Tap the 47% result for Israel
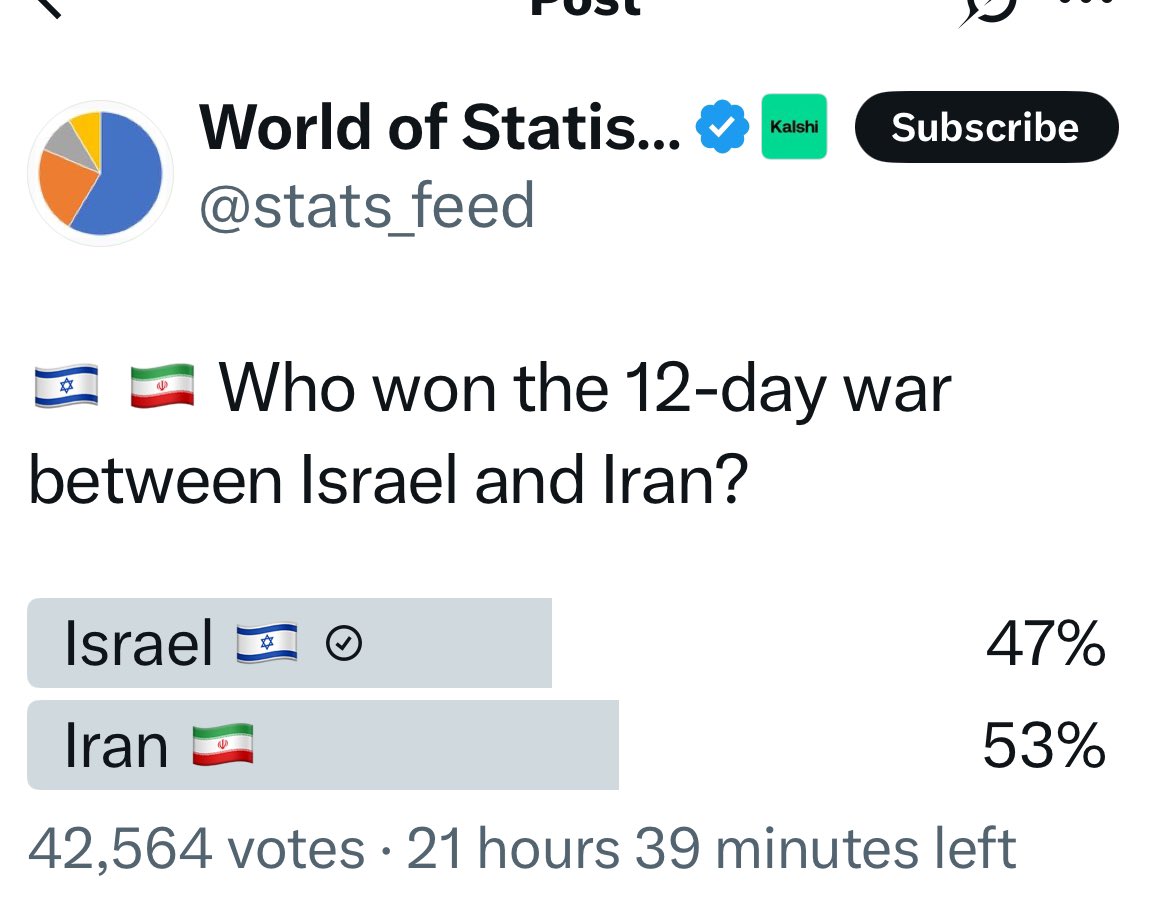Screen dimensions: 1170x923 (1045, 643)
